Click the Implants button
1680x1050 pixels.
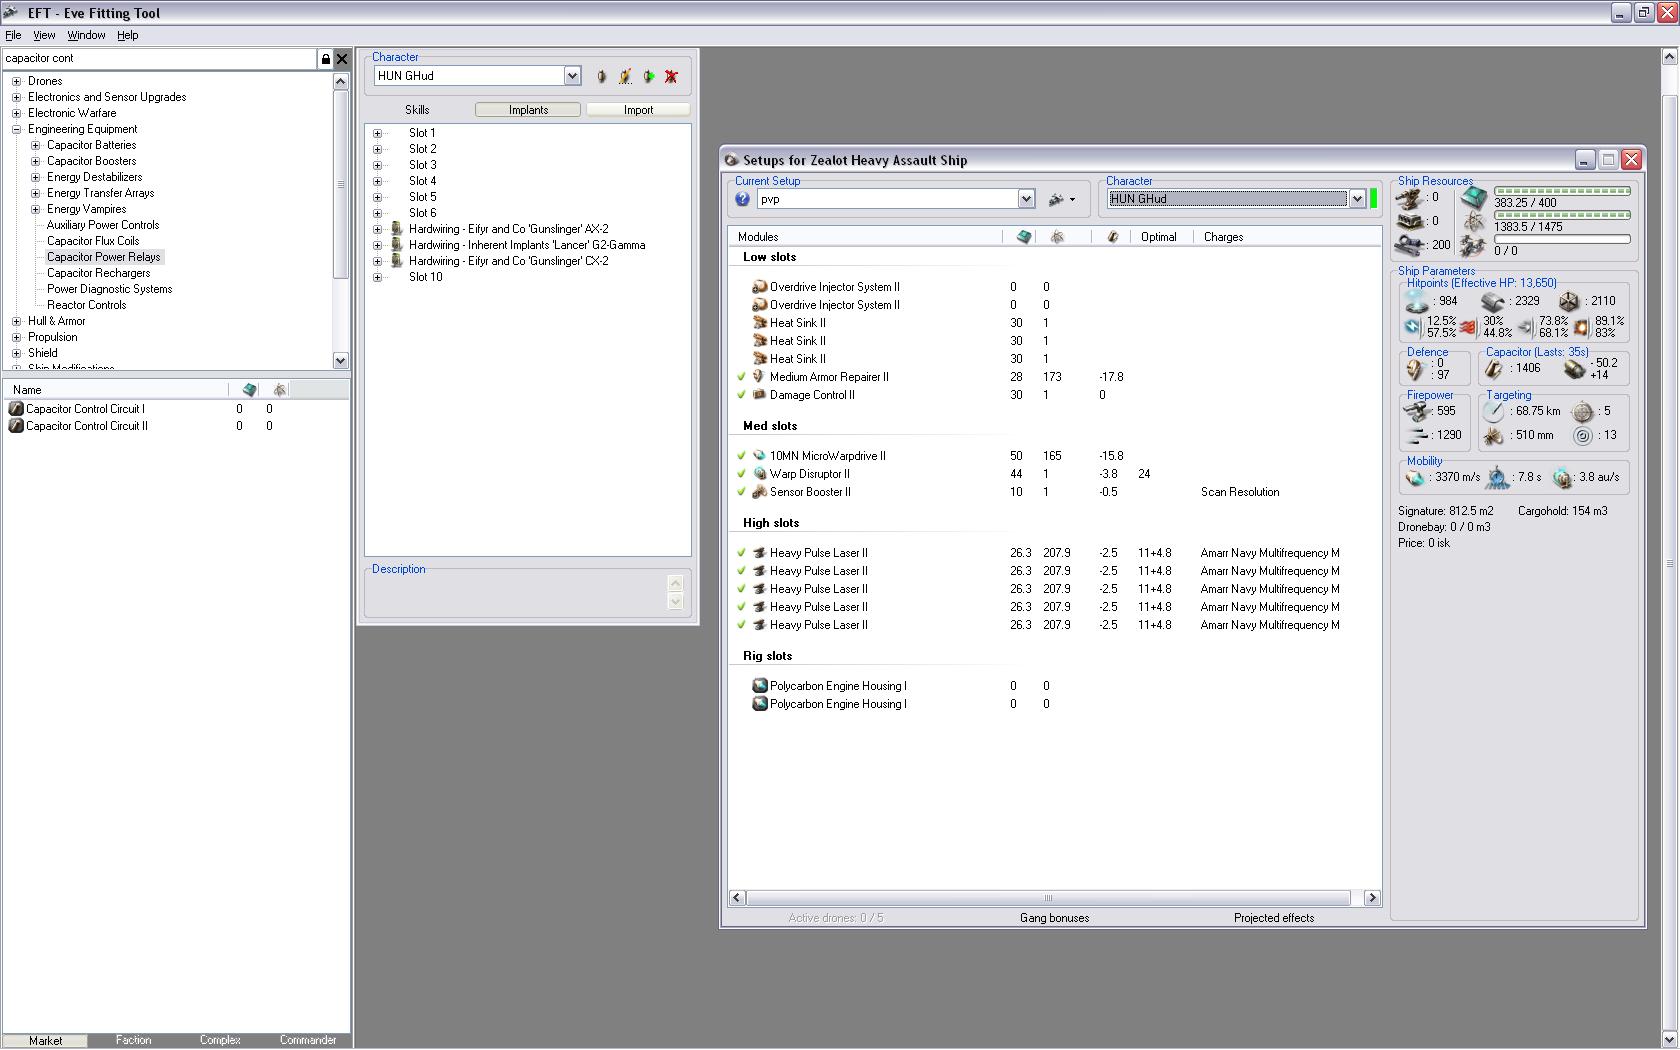528,110
